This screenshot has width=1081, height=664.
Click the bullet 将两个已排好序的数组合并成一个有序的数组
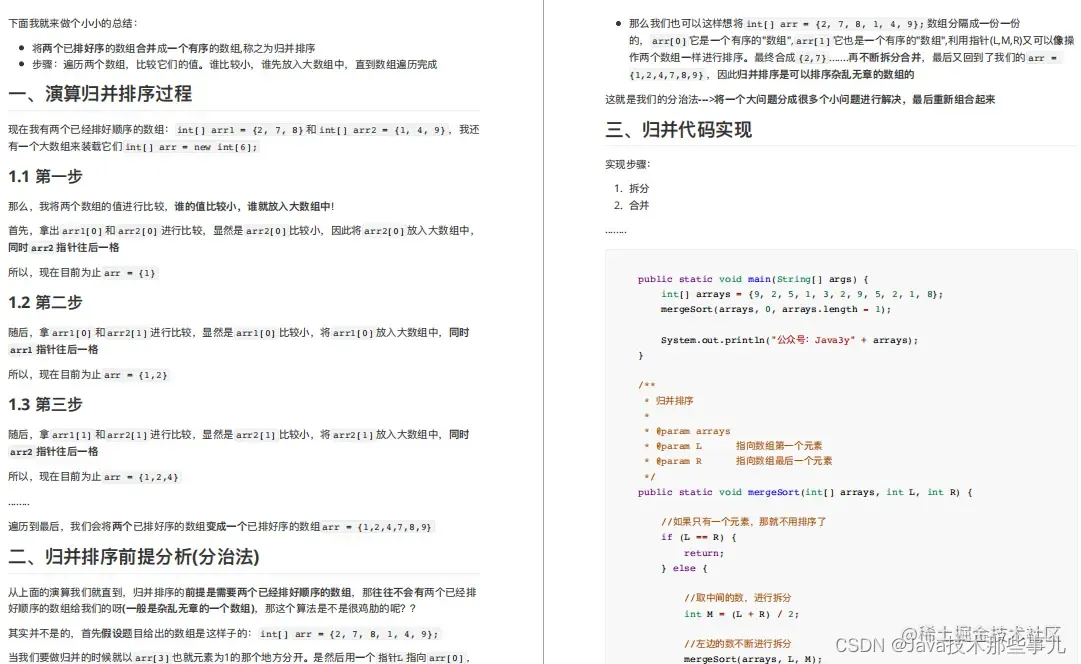[173, 48]
